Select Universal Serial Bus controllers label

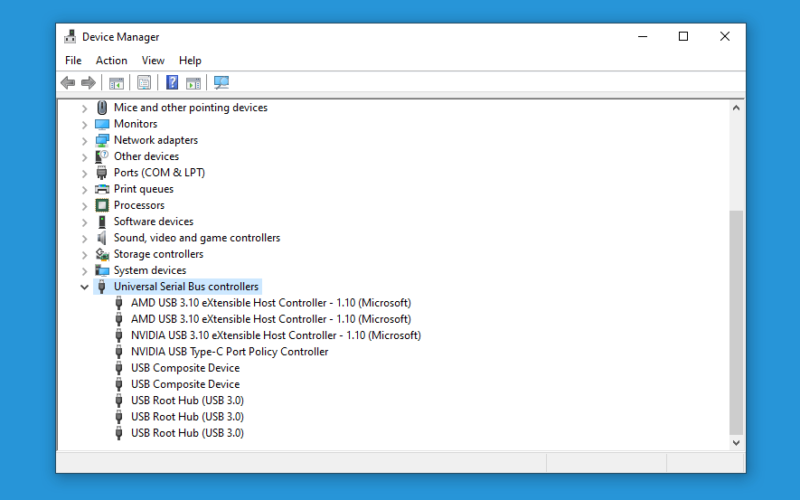[x=186, y=287]
